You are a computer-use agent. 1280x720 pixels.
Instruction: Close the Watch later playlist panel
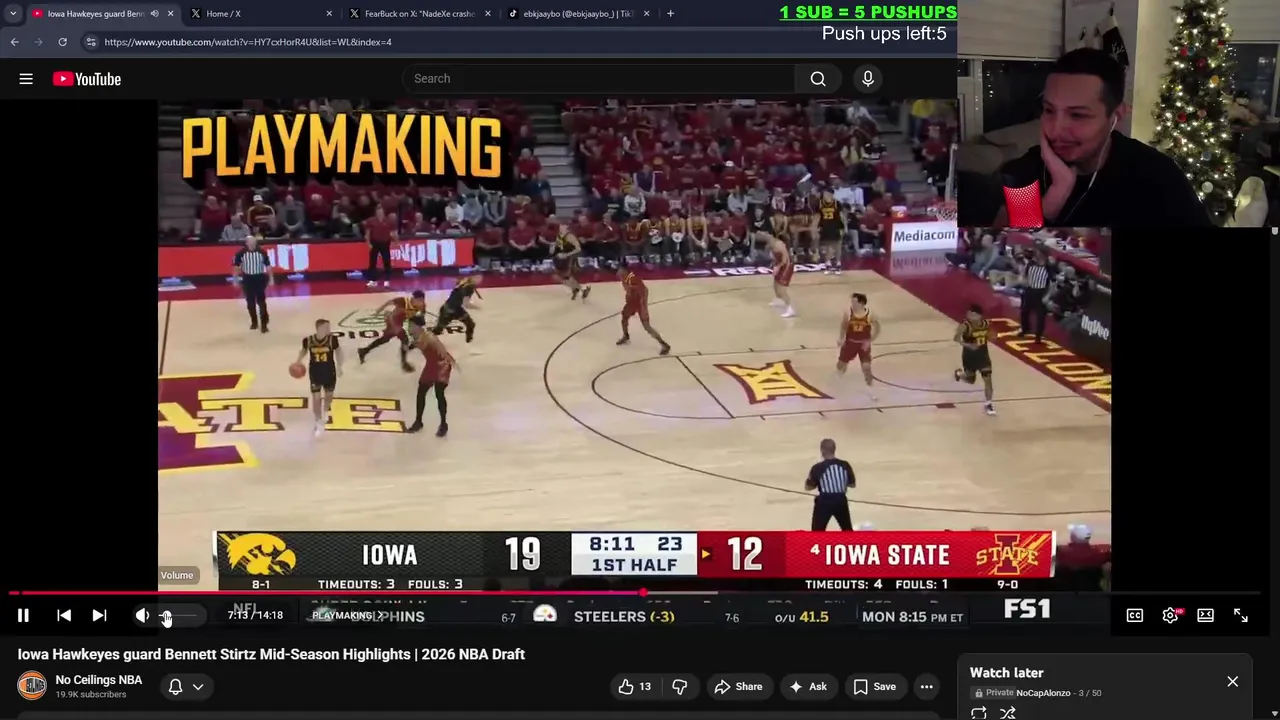click(1232, 682)
